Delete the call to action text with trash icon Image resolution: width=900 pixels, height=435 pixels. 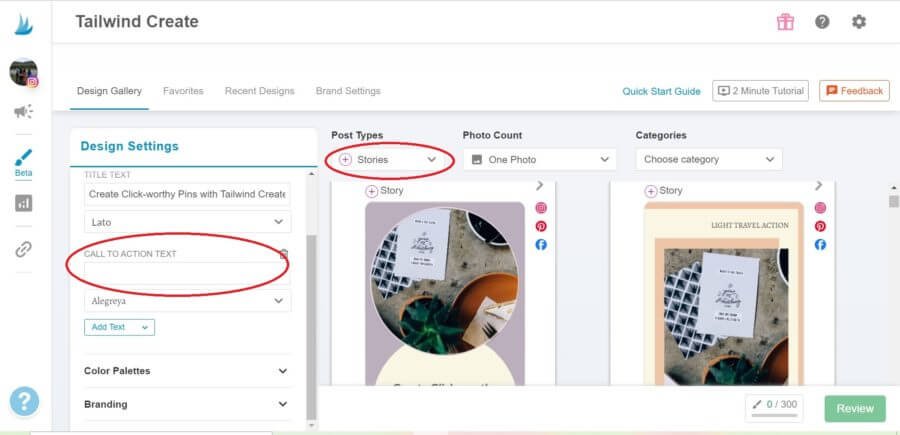point(283,255)
